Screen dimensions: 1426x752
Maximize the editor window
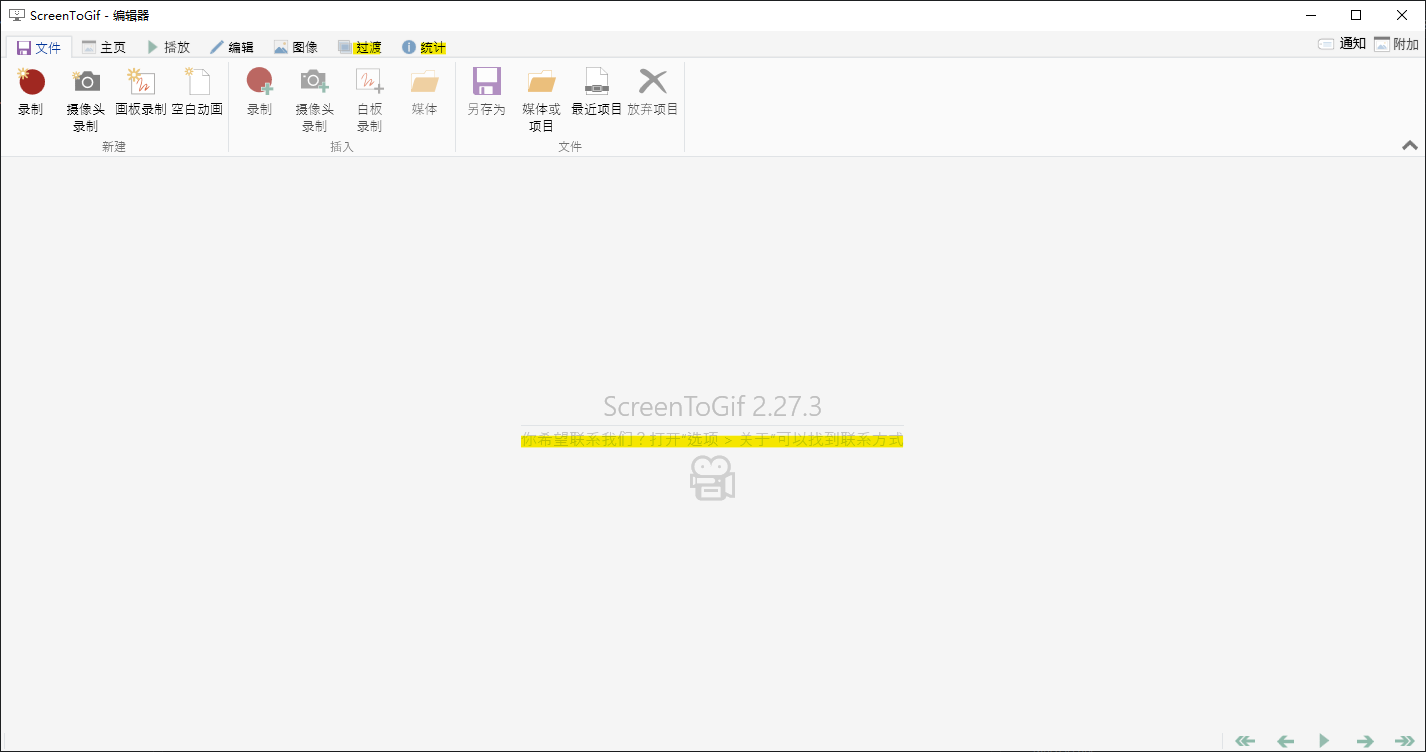pyautogui.click(x=1356, y=15)
